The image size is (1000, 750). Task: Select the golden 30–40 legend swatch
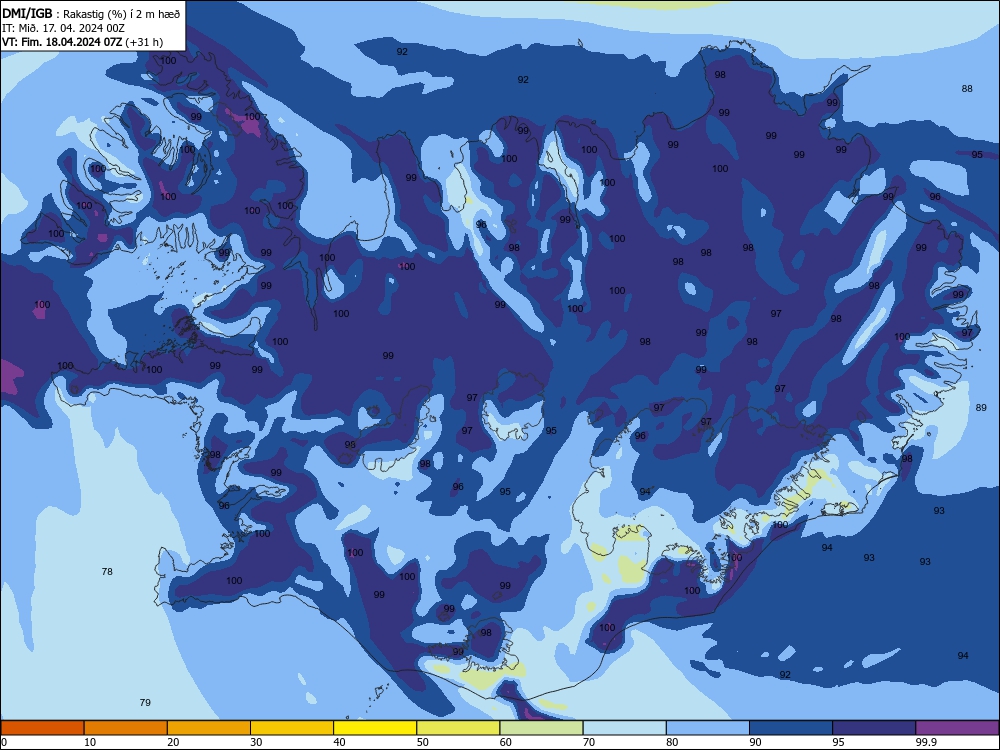tap(292, 728)
